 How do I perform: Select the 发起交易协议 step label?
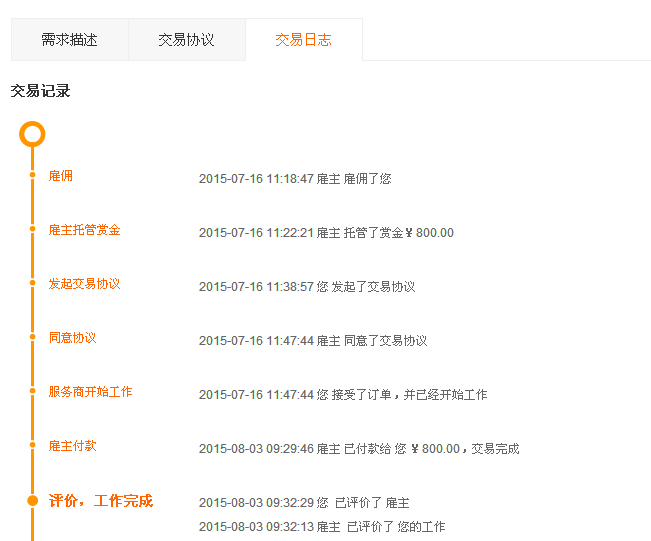tap(84, 284)
